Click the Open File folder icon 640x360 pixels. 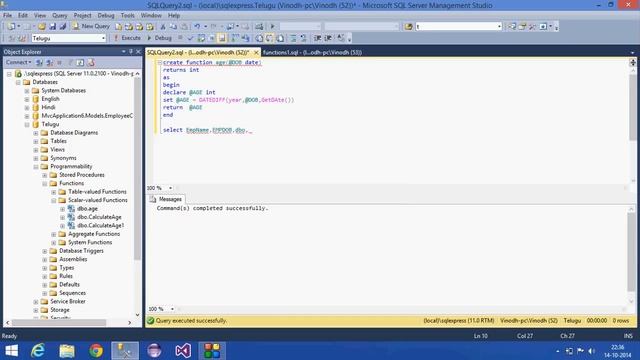tap(42, 27)
